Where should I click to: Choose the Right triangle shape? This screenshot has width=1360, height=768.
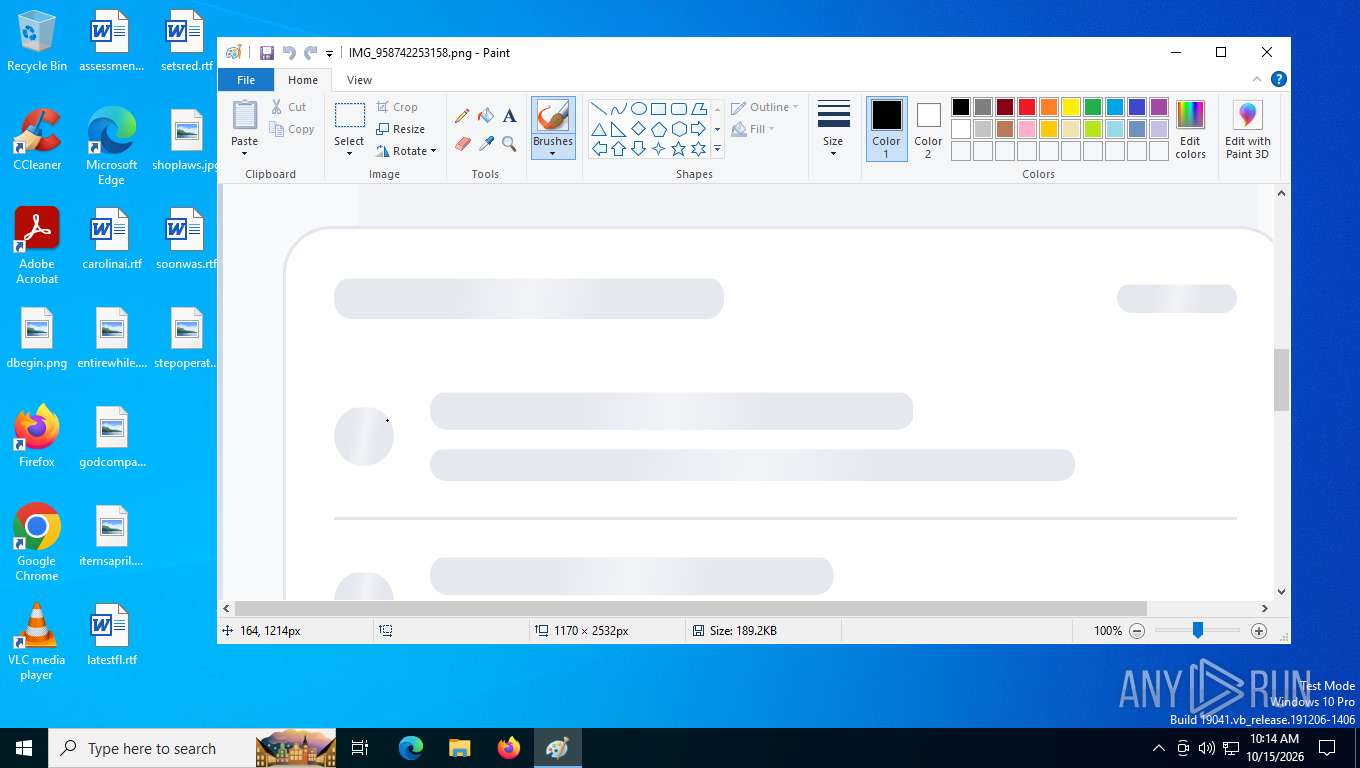(619, 129)
